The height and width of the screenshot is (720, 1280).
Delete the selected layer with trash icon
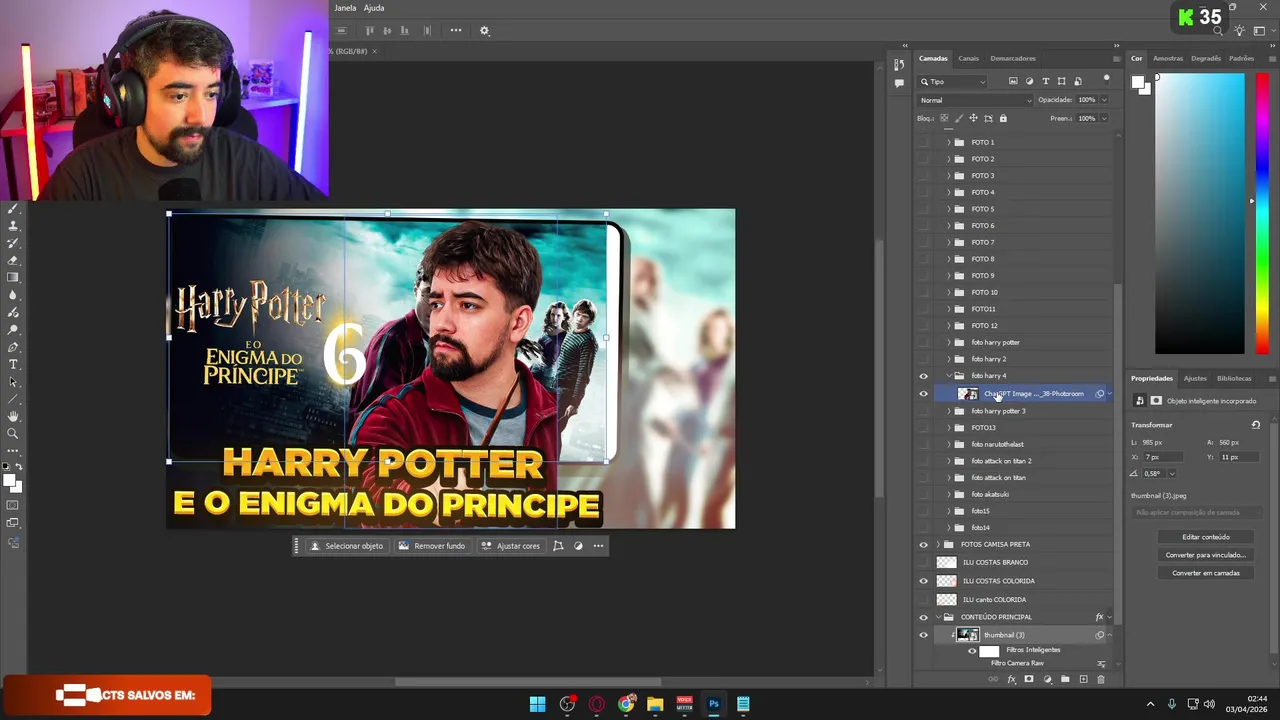tap(1101, 680)
